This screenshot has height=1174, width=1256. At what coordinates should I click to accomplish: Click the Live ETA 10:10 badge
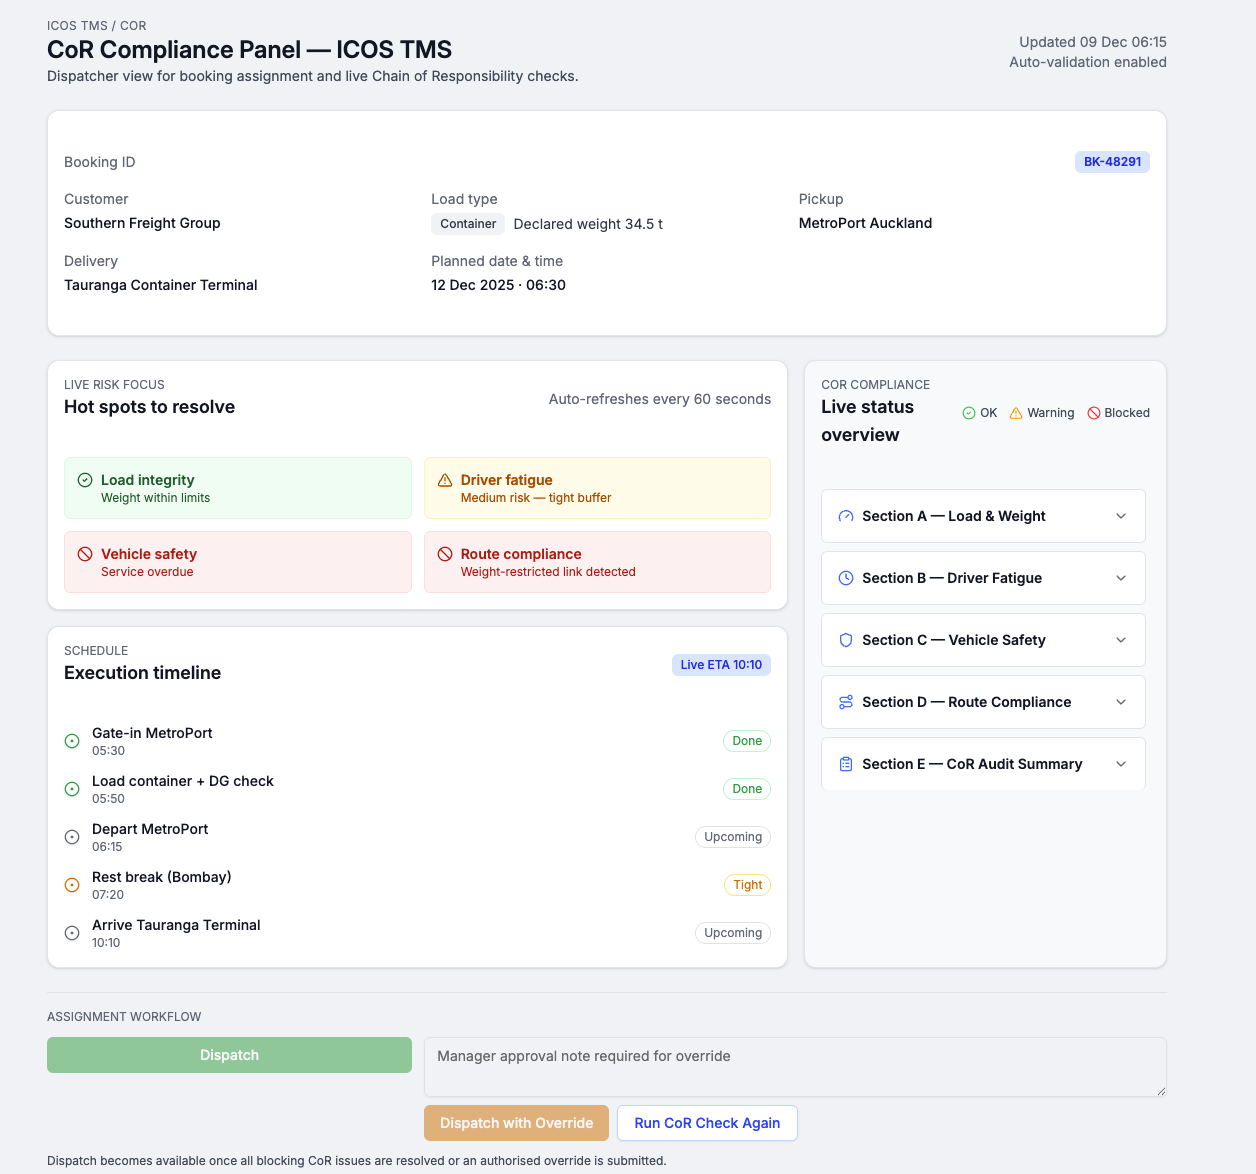721,665
